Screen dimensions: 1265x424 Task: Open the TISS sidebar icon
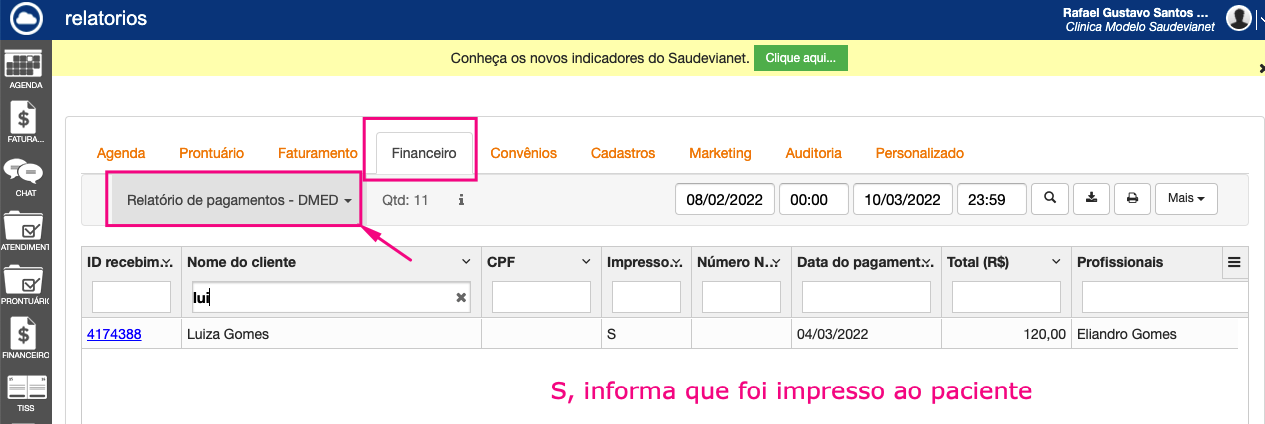tap(25, 392)
